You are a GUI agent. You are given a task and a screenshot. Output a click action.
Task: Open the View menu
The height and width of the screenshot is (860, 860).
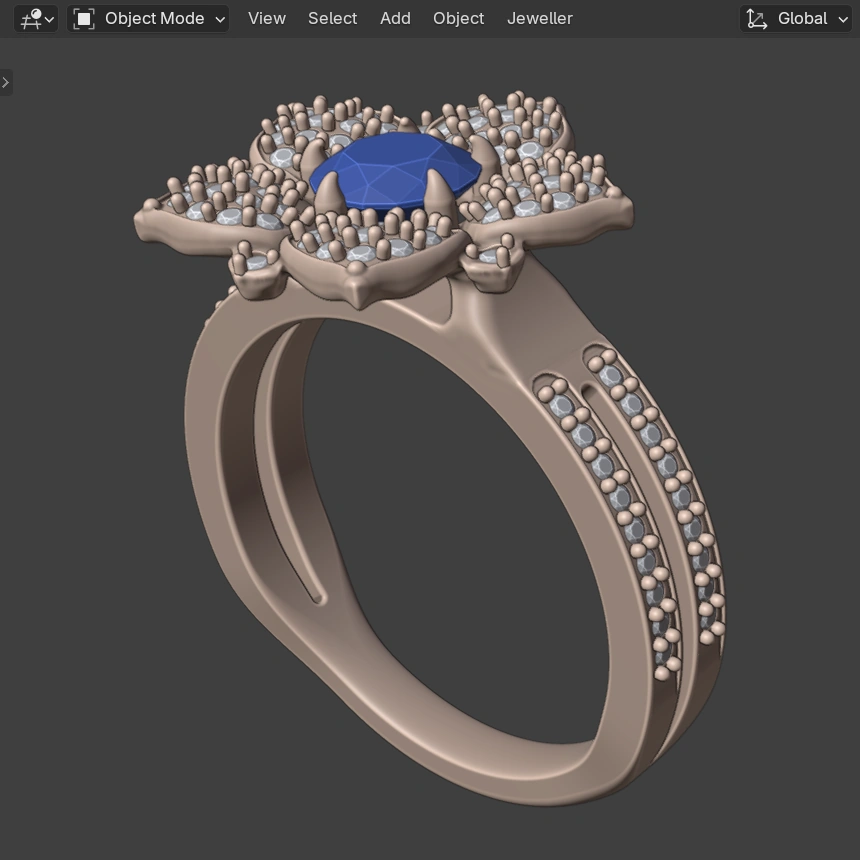point(267,19)
